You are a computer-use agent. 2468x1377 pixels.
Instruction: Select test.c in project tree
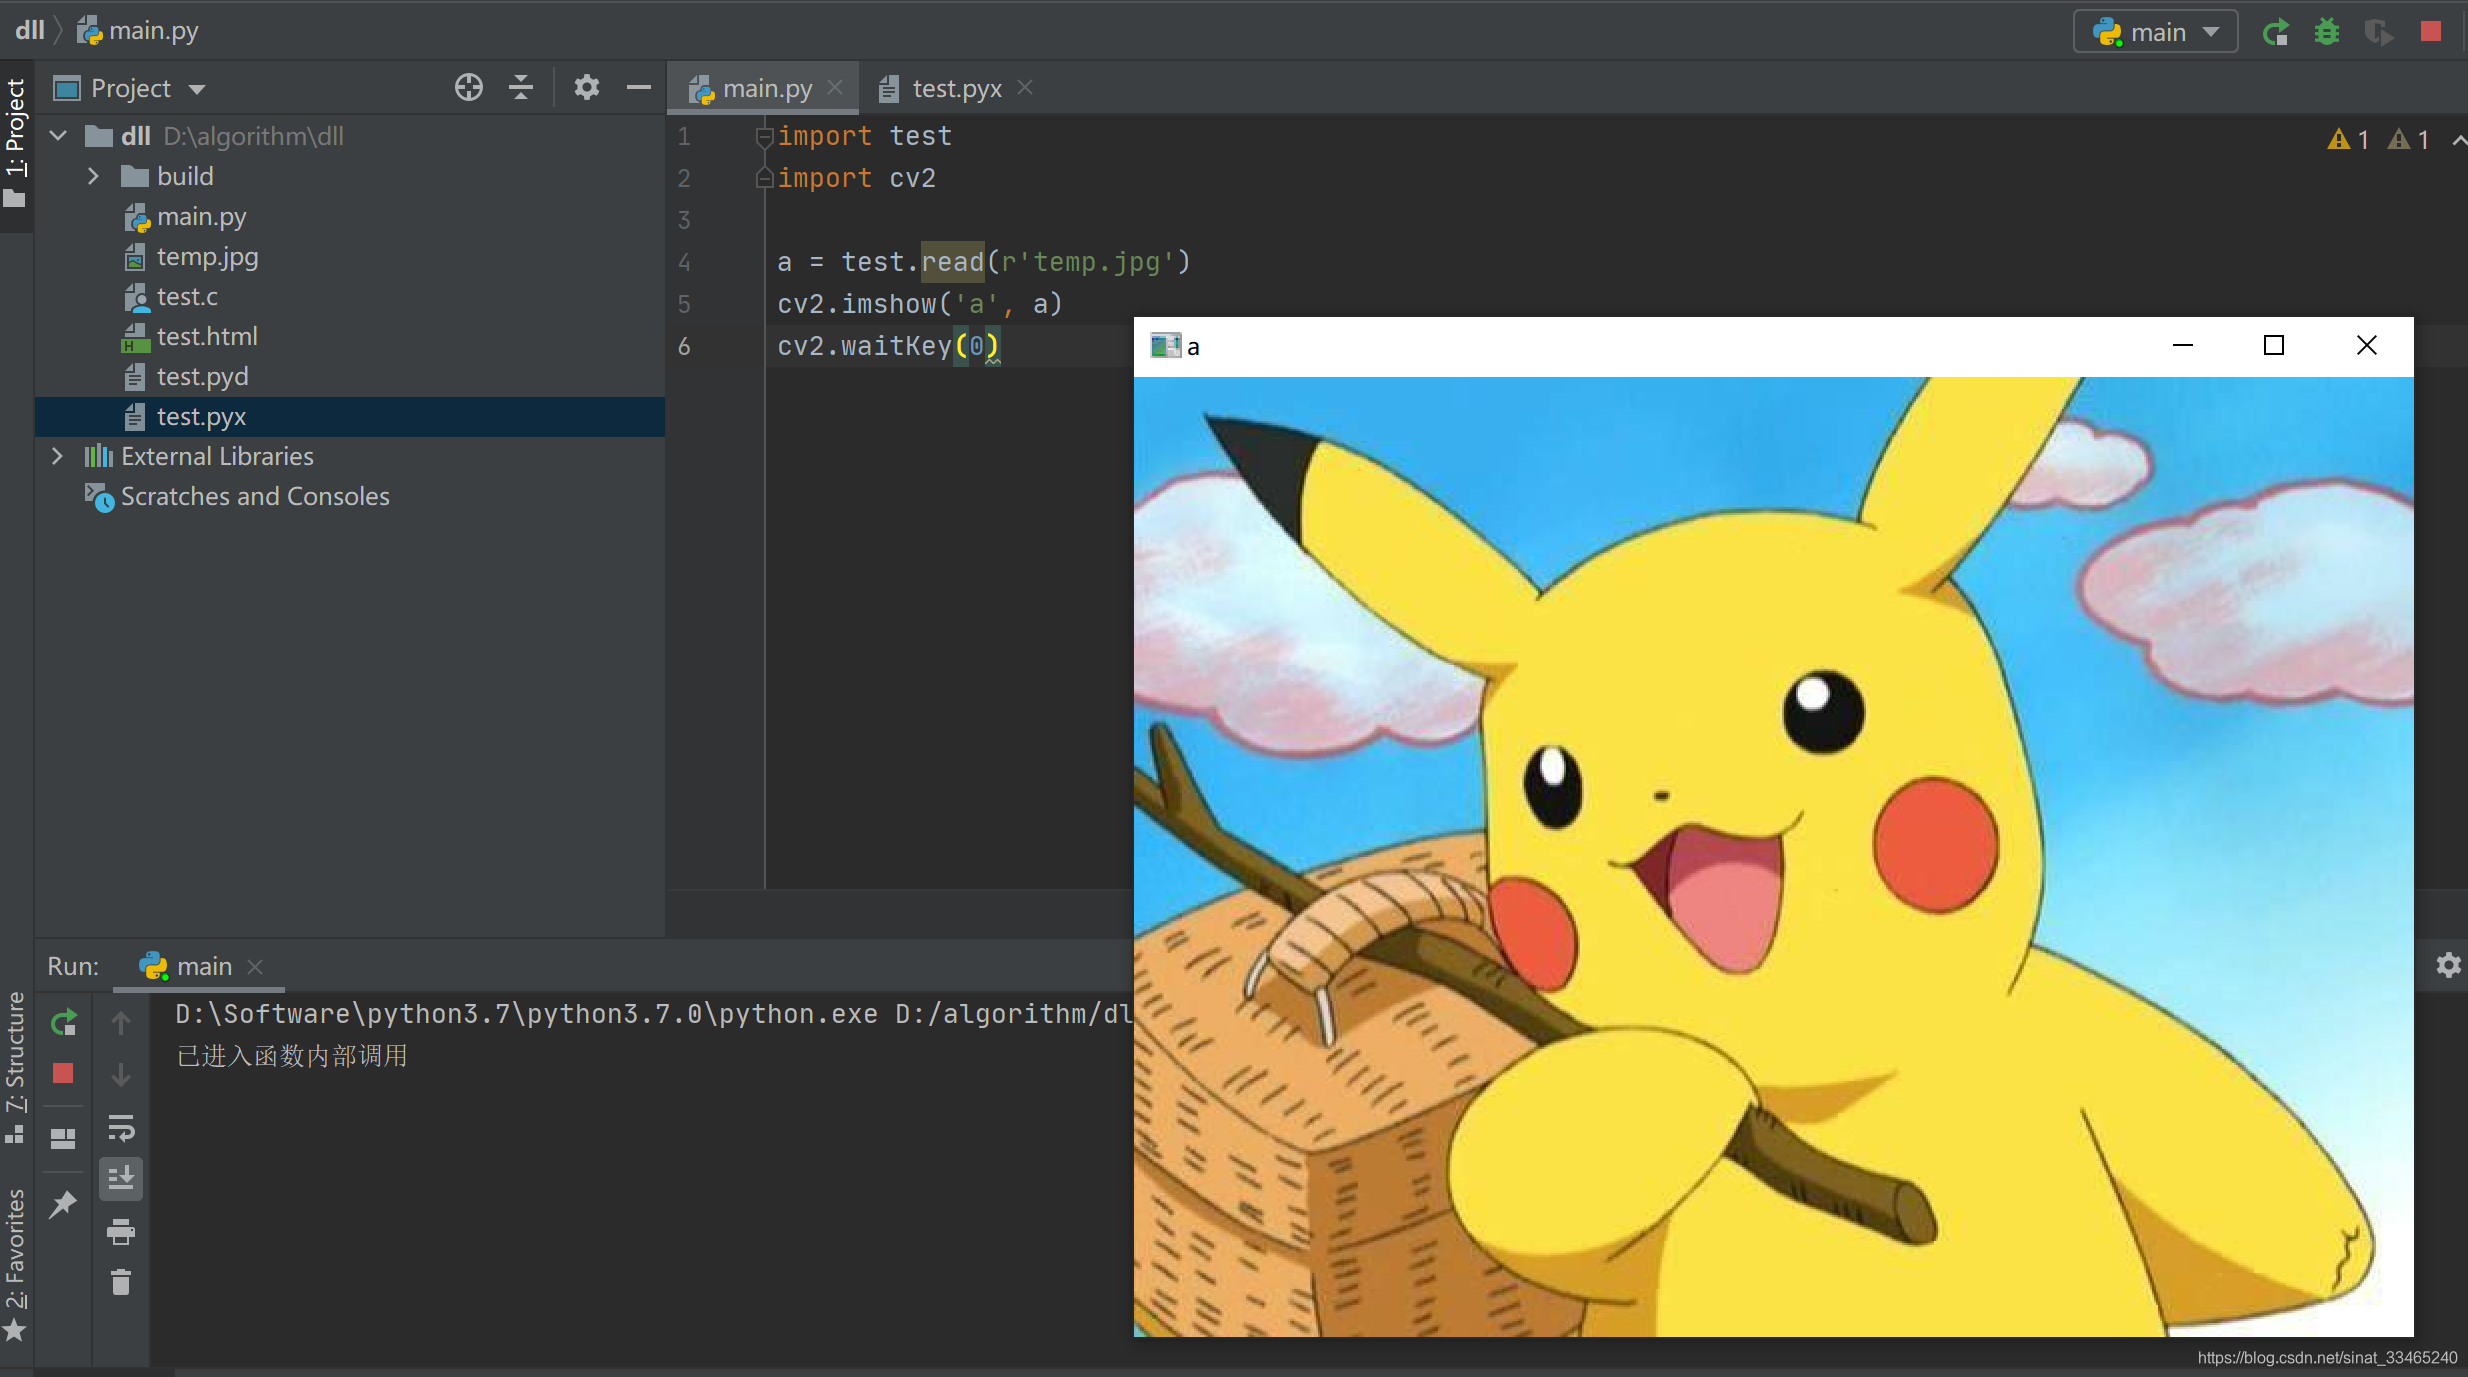(x=186, y=296)
